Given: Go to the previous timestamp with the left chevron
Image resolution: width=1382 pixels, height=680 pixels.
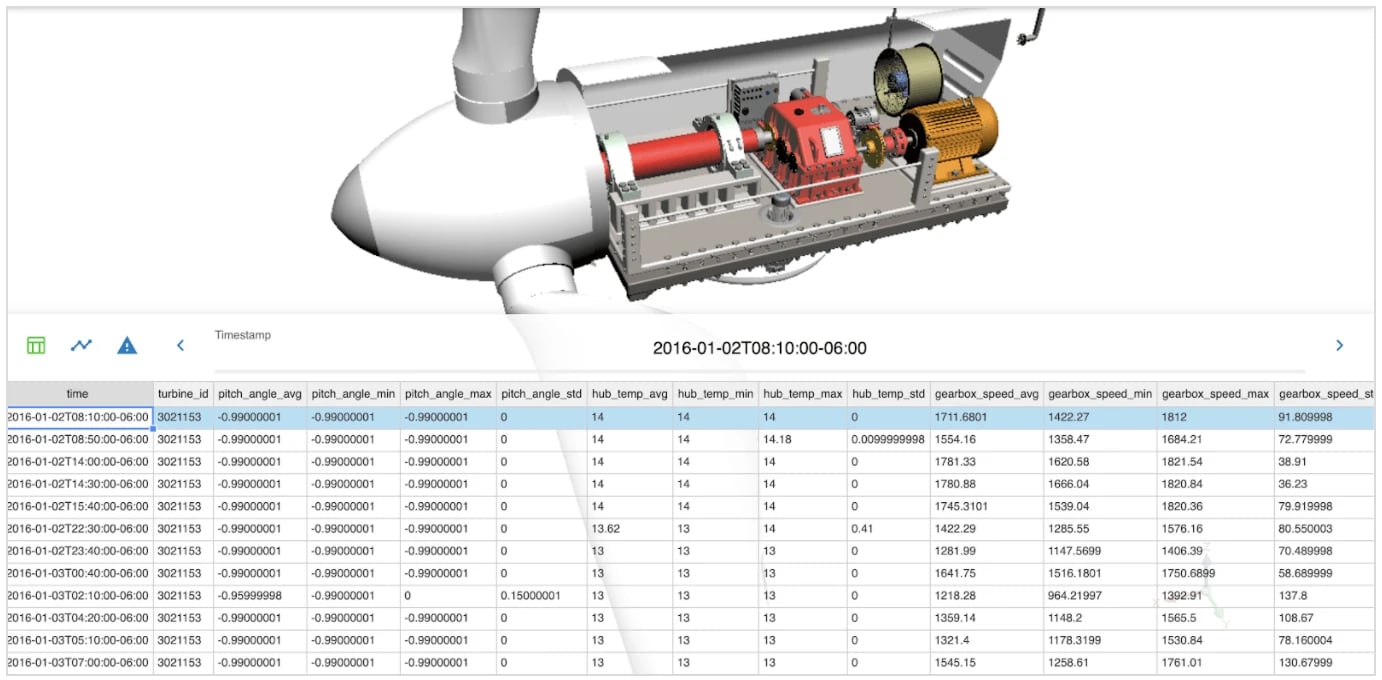Looking at the screenshot, I should [x=180, y=344].
